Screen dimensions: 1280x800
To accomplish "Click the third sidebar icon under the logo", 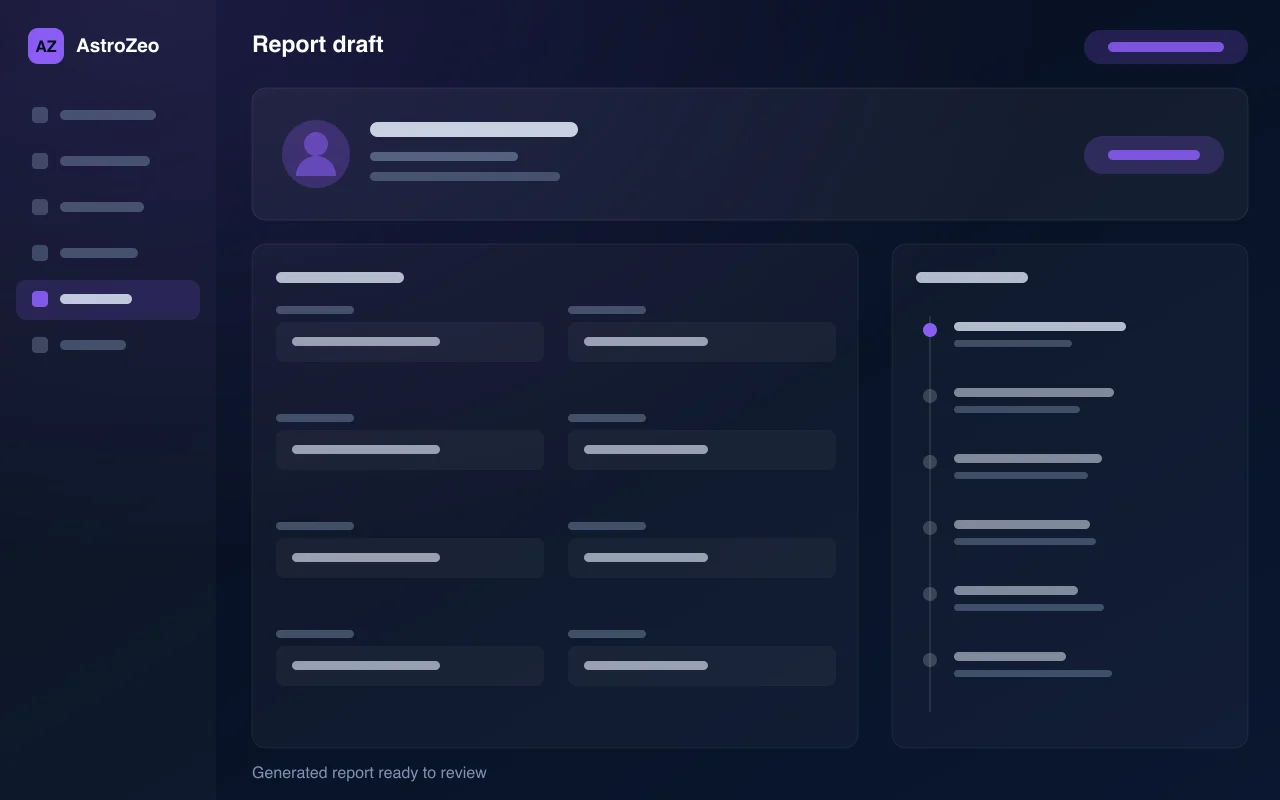I will 40,207.
